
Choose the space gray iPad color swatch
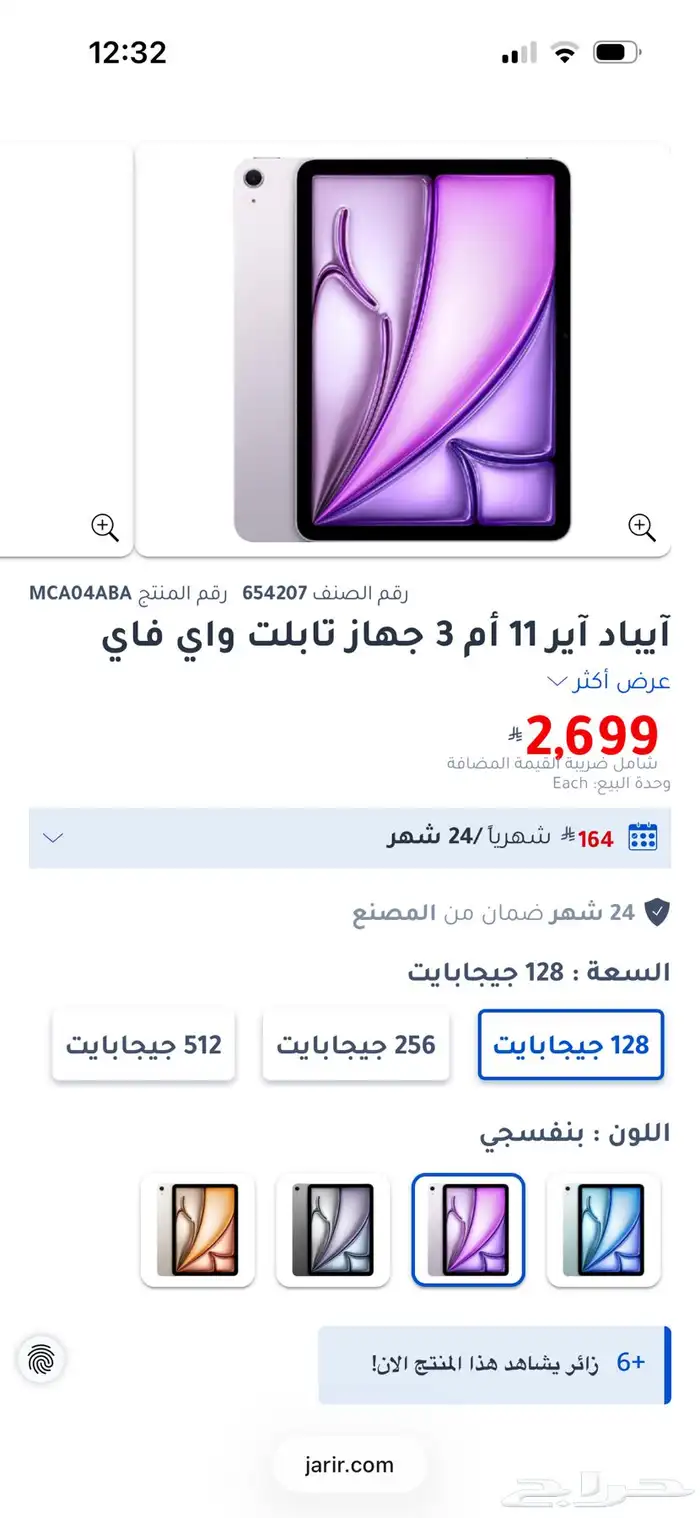click(x=333, y=1230)
